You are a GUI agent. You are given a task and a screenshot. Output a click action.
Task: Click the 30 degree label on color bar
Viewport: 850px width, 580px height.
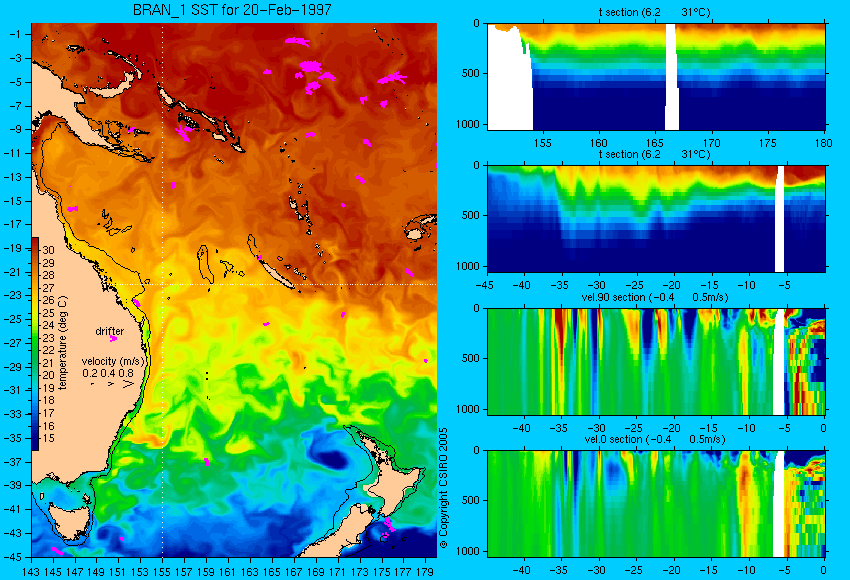(48, 250)
